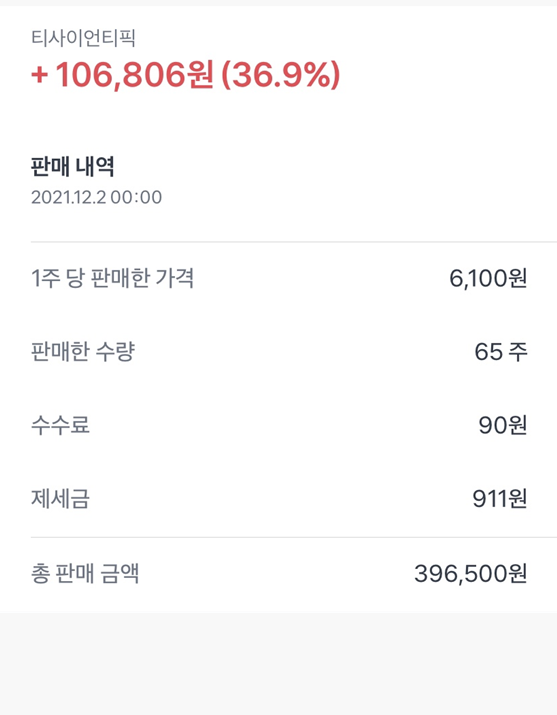Viewport: 557px width, 715px height.
Task: Click the 판매 내역 heading
Action: point(72,166)
